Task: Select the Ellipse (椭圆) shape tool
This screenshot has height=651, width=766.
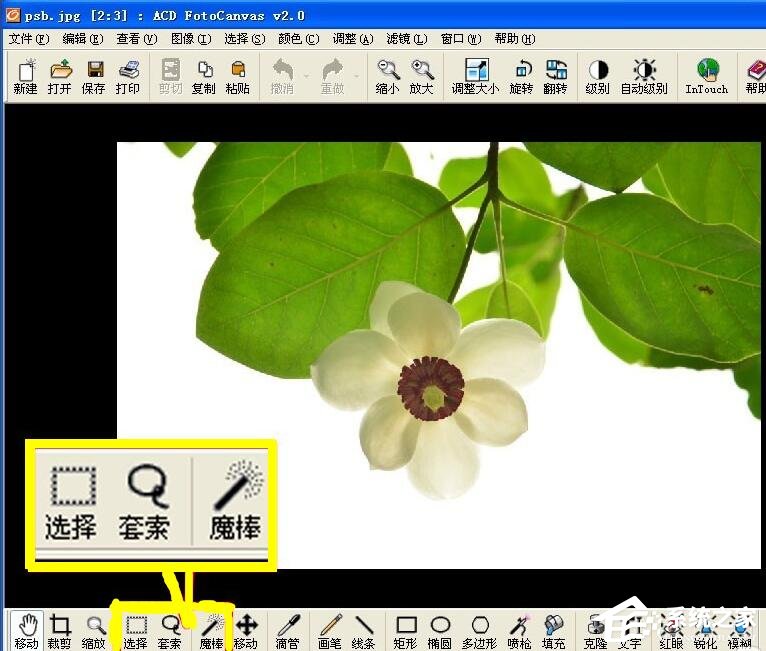Action: (x=440, y=632)
